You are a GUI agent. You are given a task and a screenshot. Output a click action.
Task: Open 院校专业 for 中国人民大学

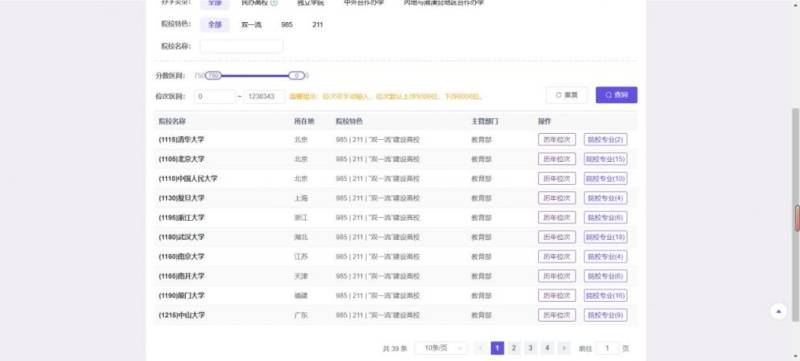tap(606, 178)
